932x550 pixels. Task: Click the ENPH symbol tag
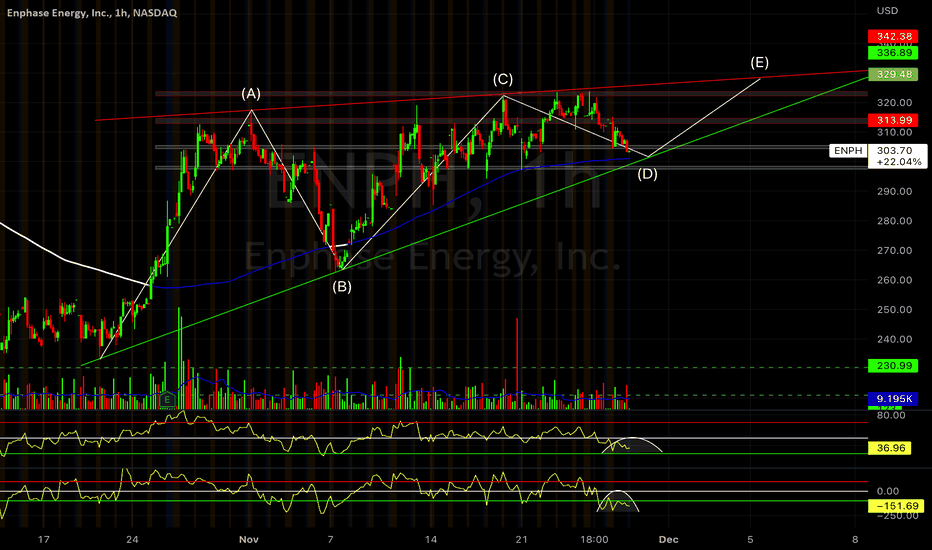click(x=848, y=150)
